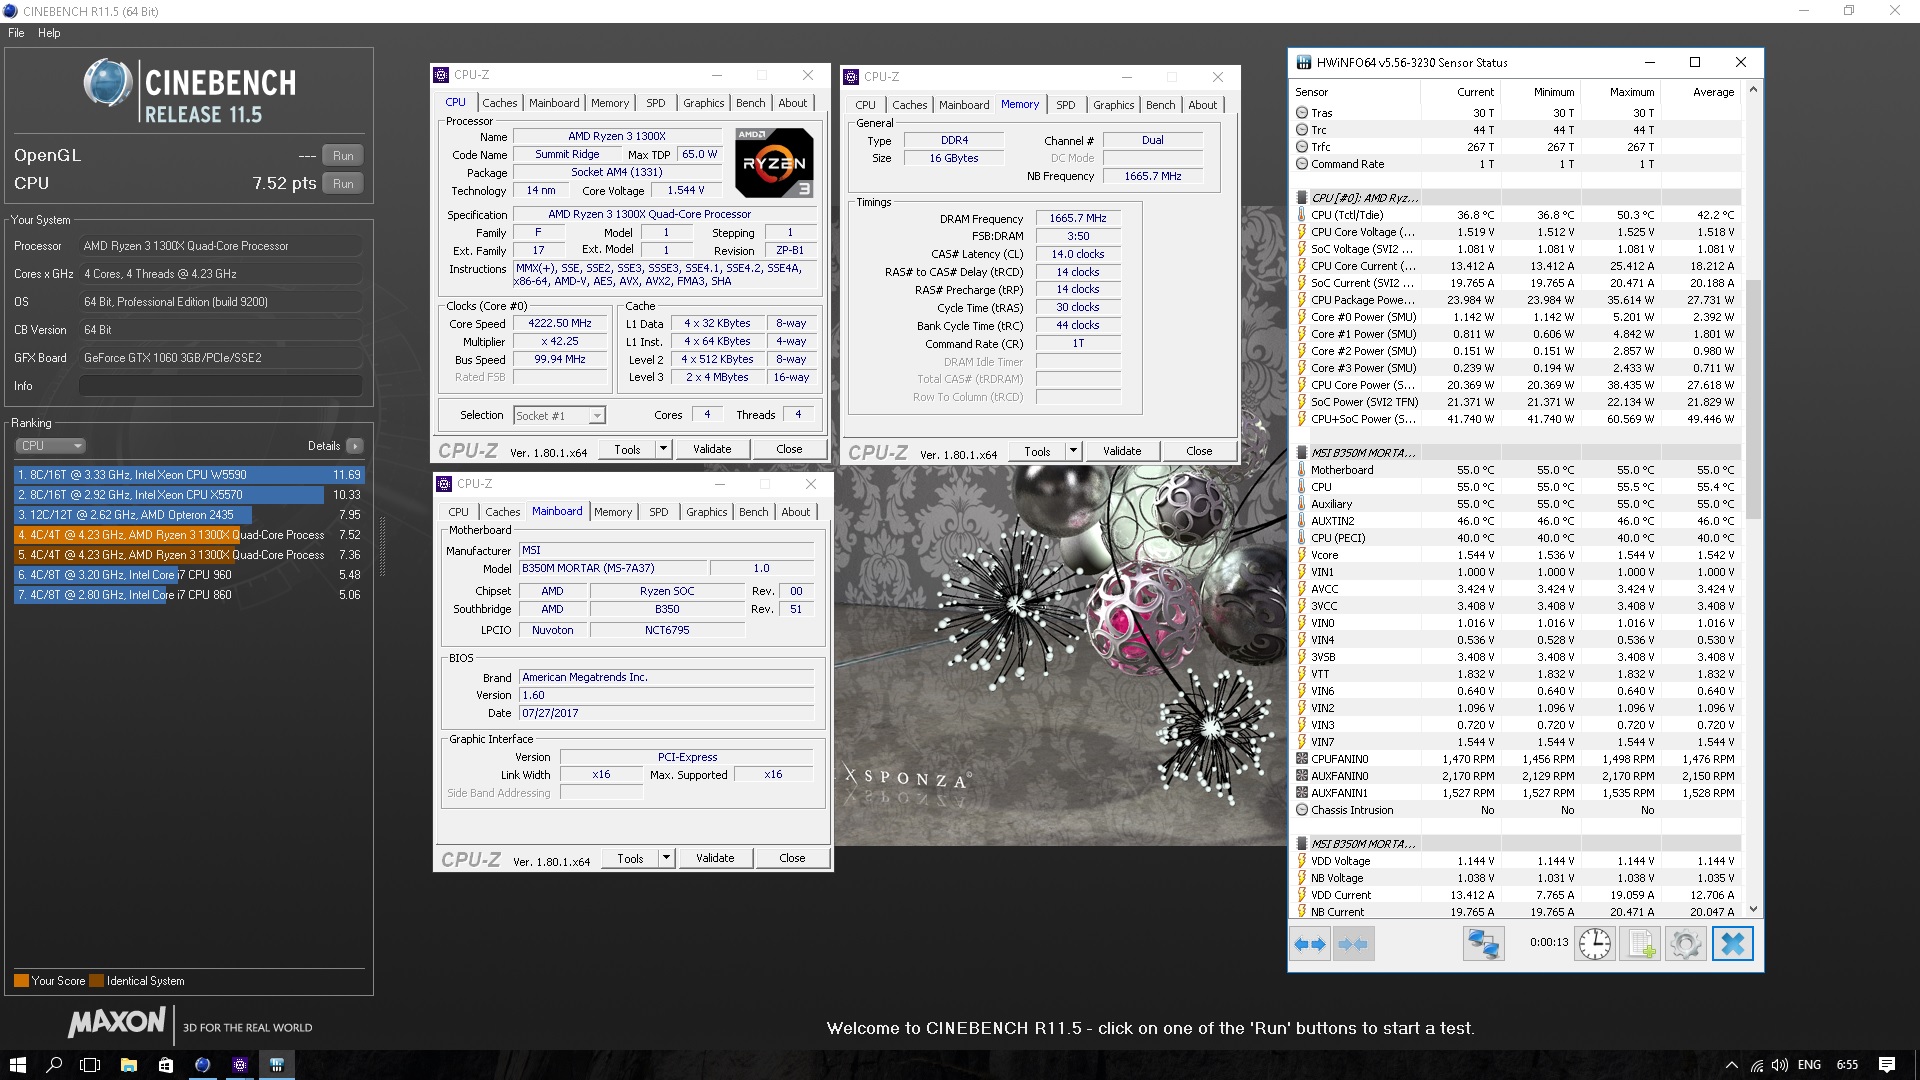Click Average column header in HWiNFO
Image resolution: width=1920 pixels, height=1080 pixels.
pyautogui.click(x=1700, y=92)
